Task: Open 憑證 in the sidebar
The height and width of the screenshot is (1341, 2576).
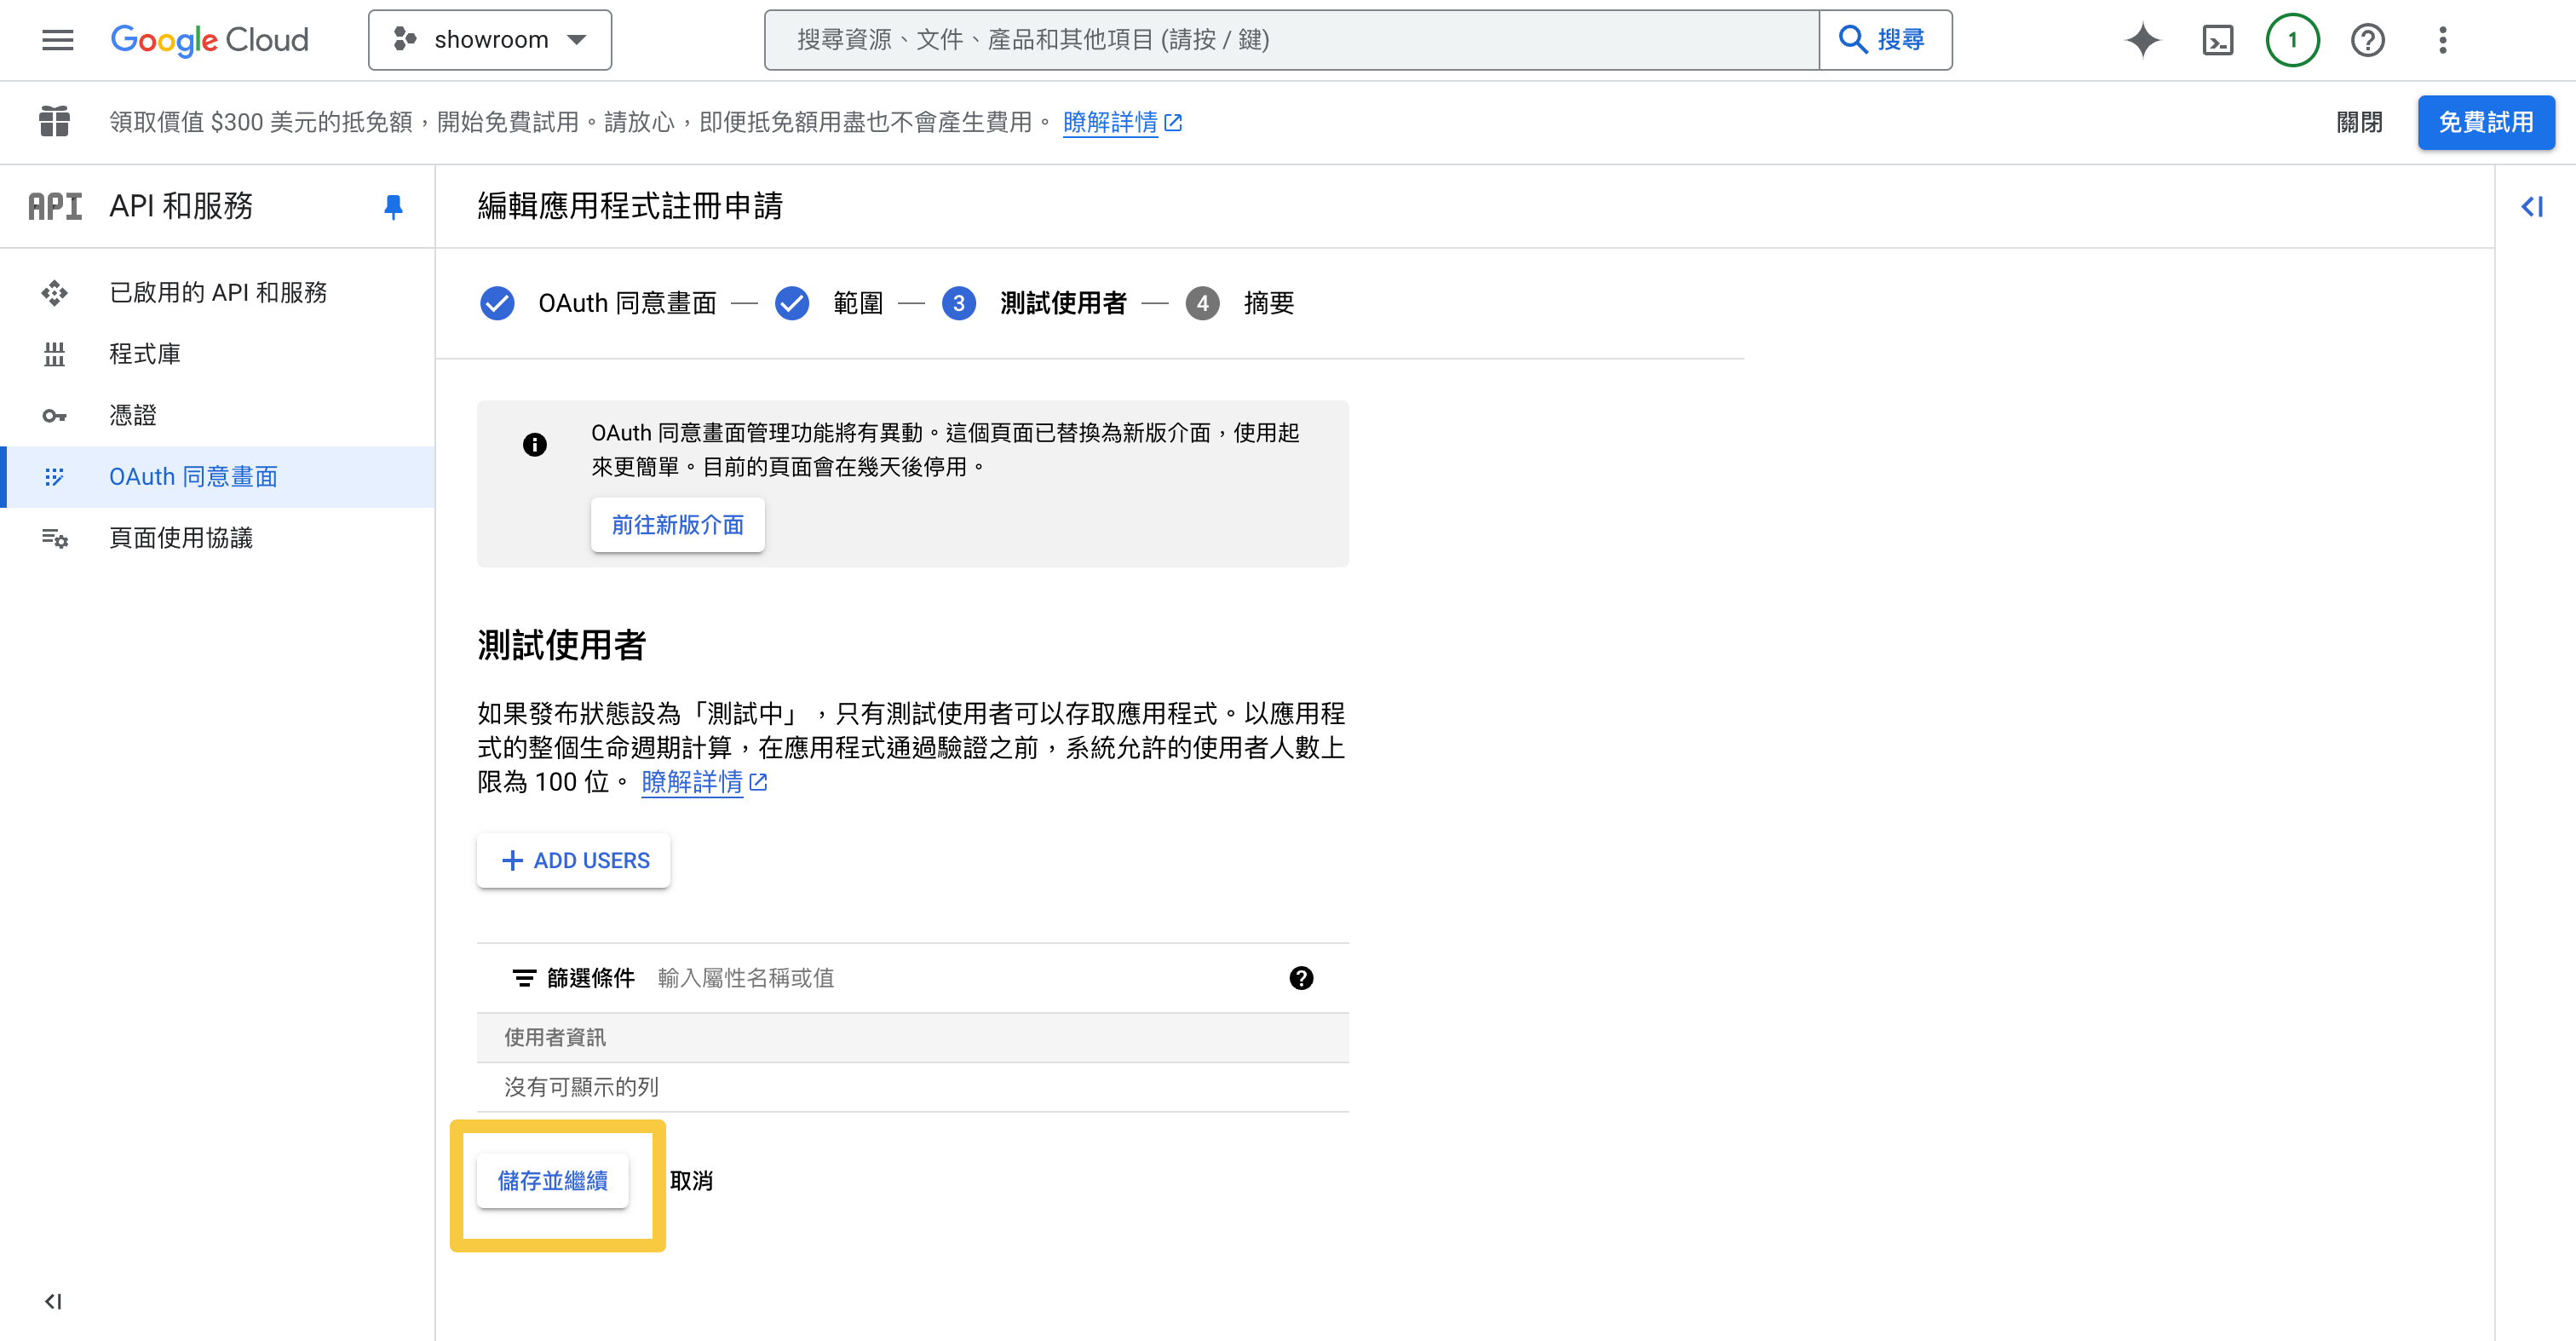Action: pyautogui.click(x=132, y=415)
